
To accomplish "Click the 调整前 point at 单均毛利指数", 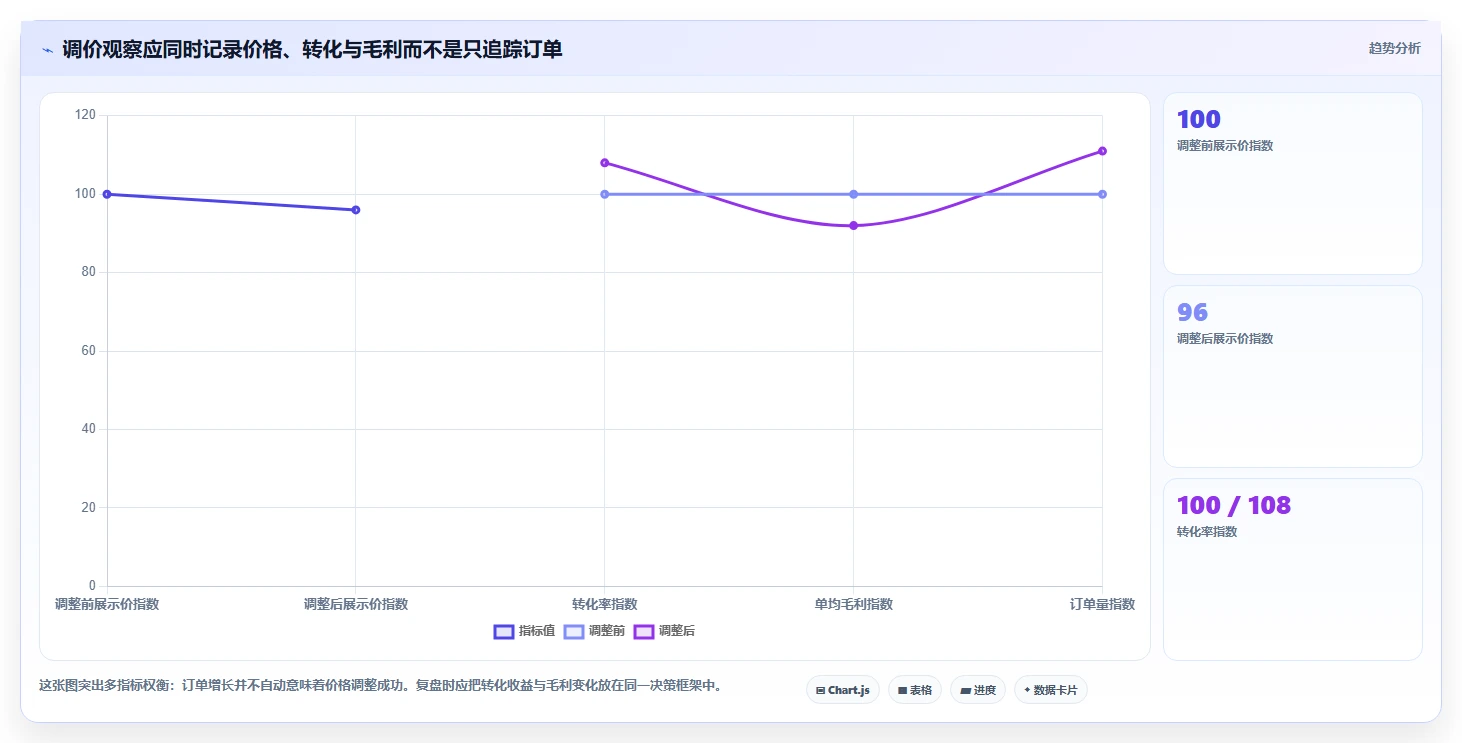I will click(x=853, y=194).
